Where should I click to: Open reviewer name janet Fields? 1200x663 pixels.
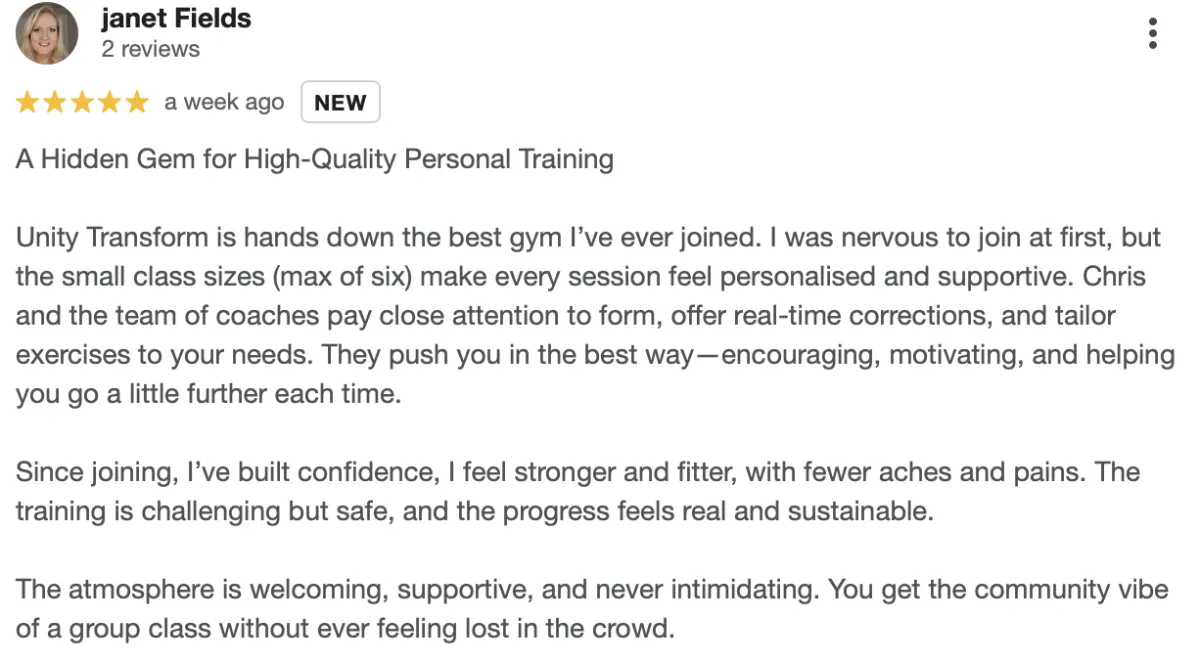[x=176, y=18]
